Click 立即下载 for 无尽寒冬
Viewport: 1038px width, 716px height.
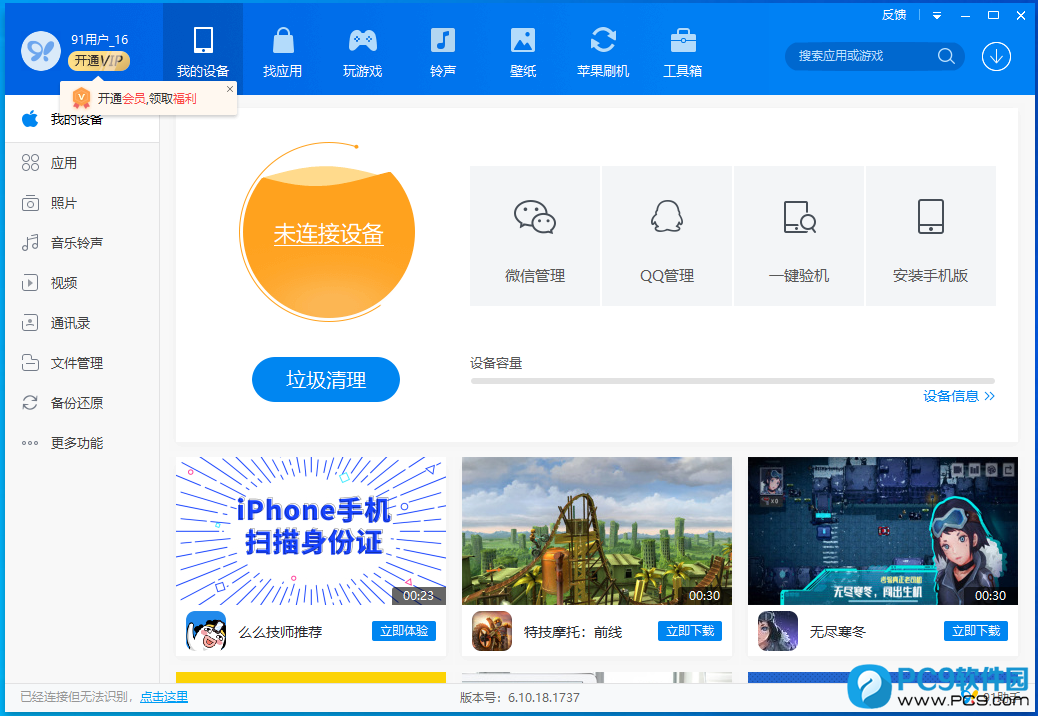pos(976,631)
